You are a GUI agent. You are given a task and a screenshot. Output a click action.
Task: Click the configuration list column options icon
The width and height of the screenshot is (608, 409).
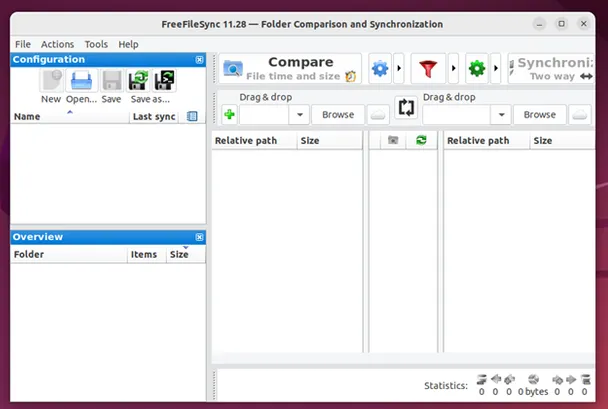tap(192, 116)
